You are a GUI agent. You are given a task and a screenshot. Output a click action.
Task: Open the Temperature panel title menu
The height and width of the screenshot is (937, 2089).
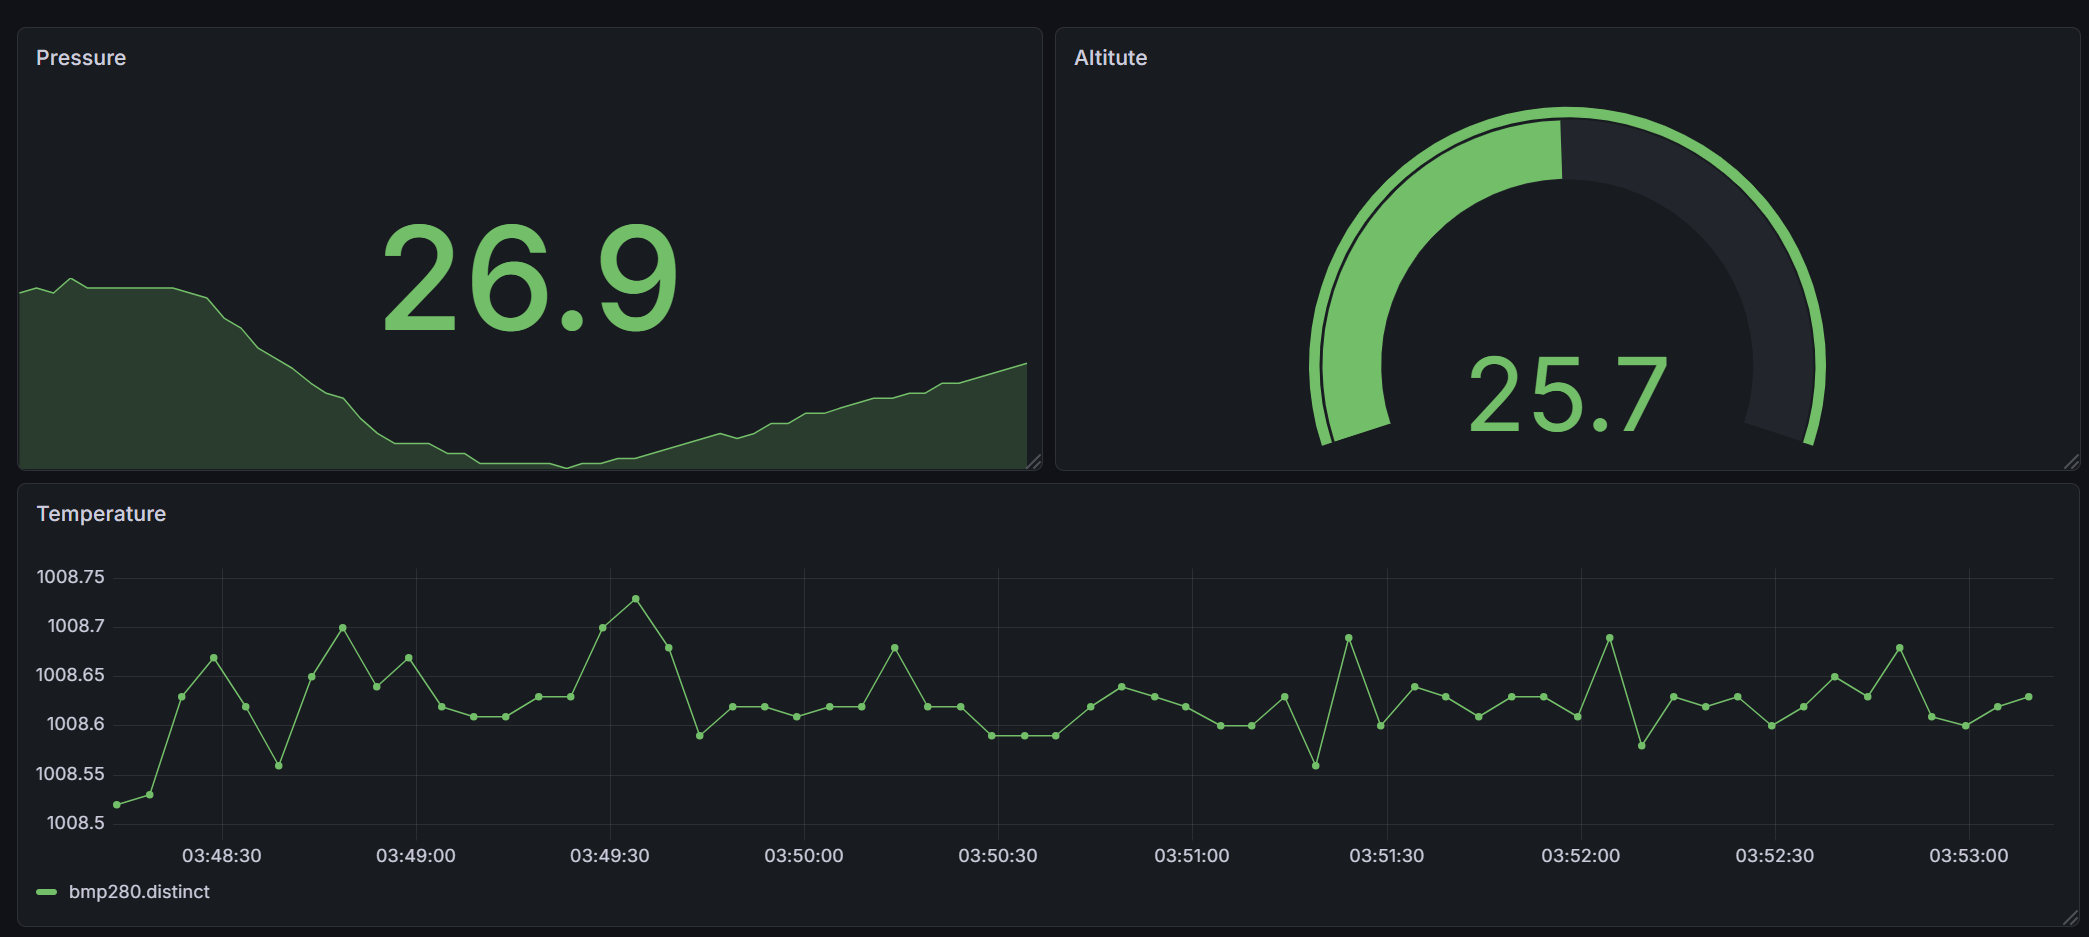[101, 514]
